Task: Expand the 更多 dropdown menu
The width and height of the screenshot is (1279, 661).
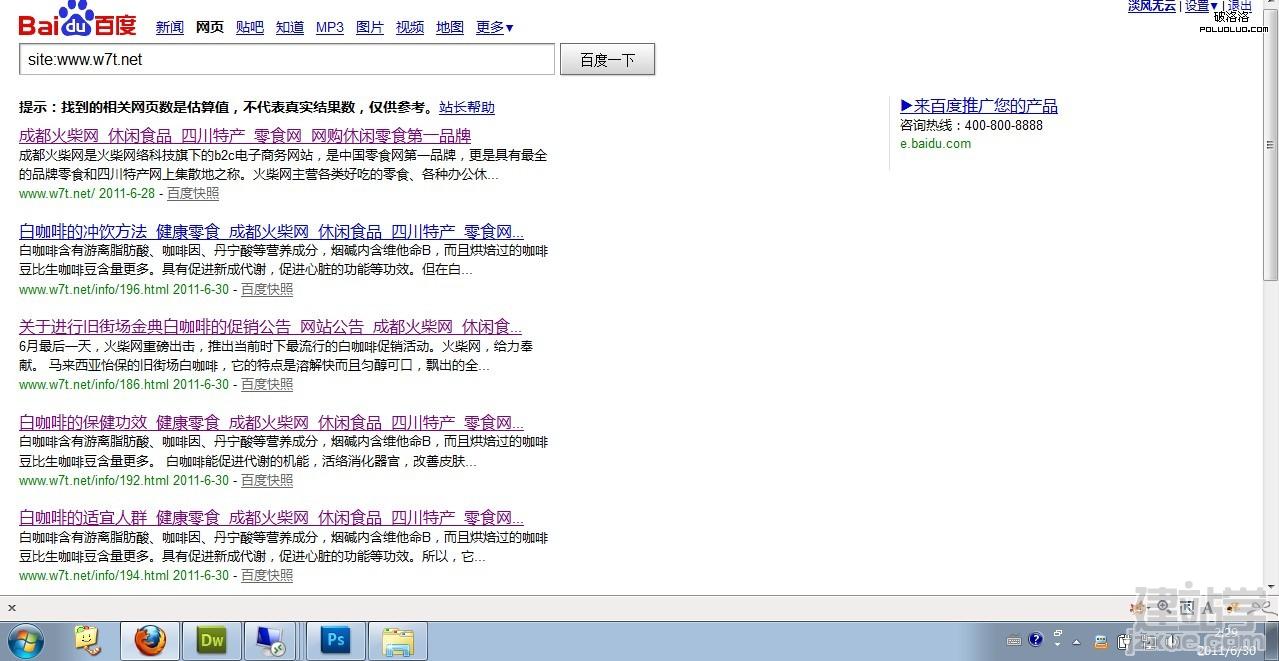Action: pos(495,28)
